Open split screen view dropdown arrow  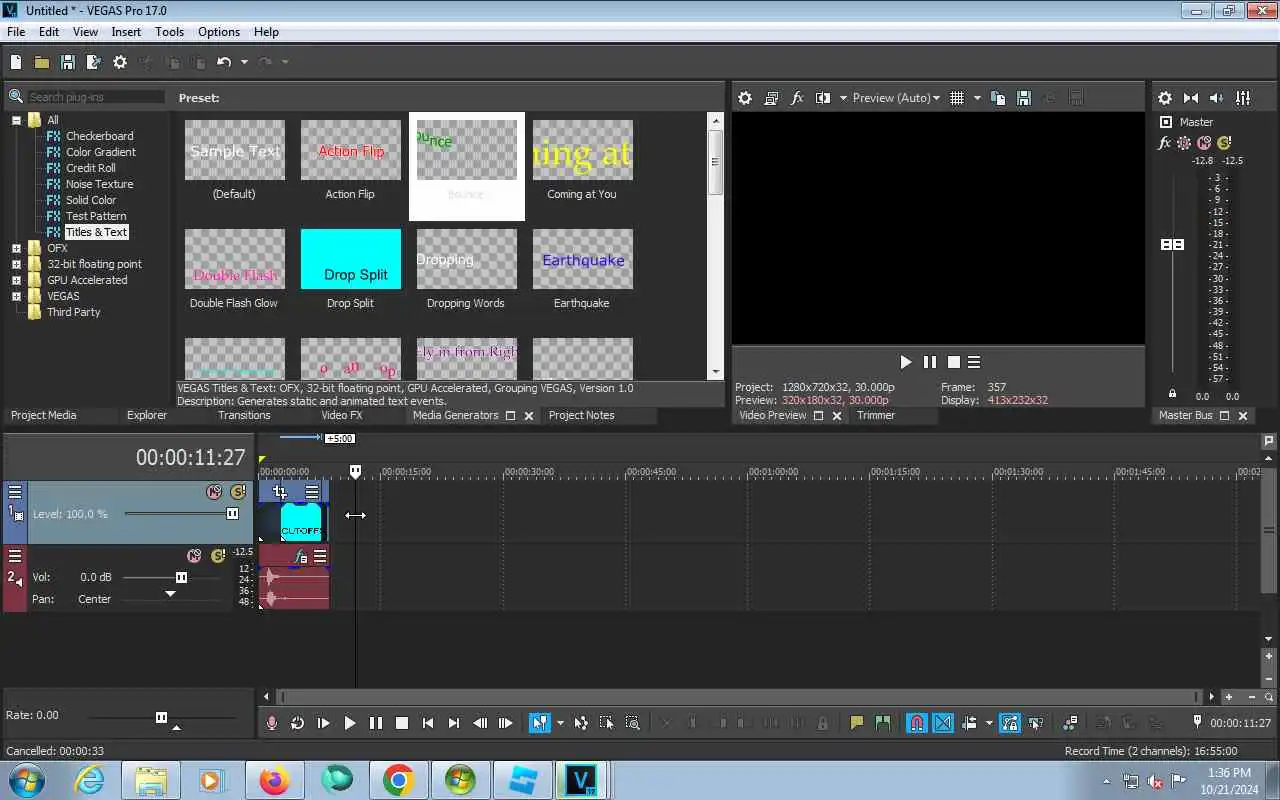pyautogui.click(x=843, y=97)
